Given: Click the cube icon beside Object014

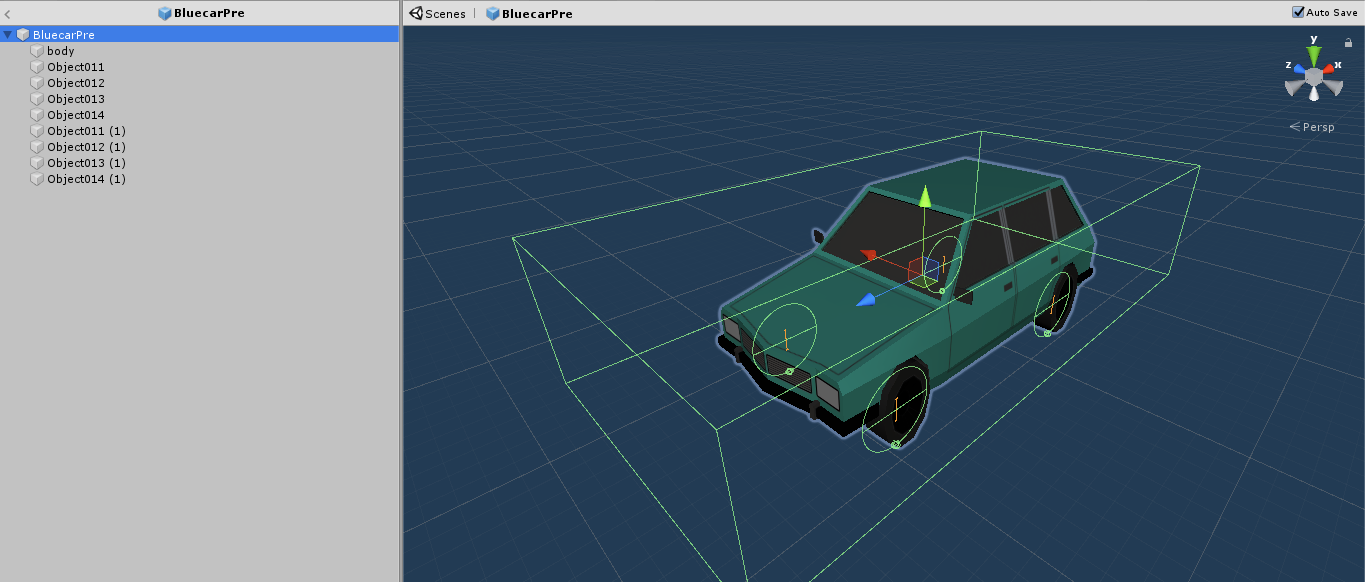Looking at the screenshot, I should pyautogui.click(x=38, y=115).
